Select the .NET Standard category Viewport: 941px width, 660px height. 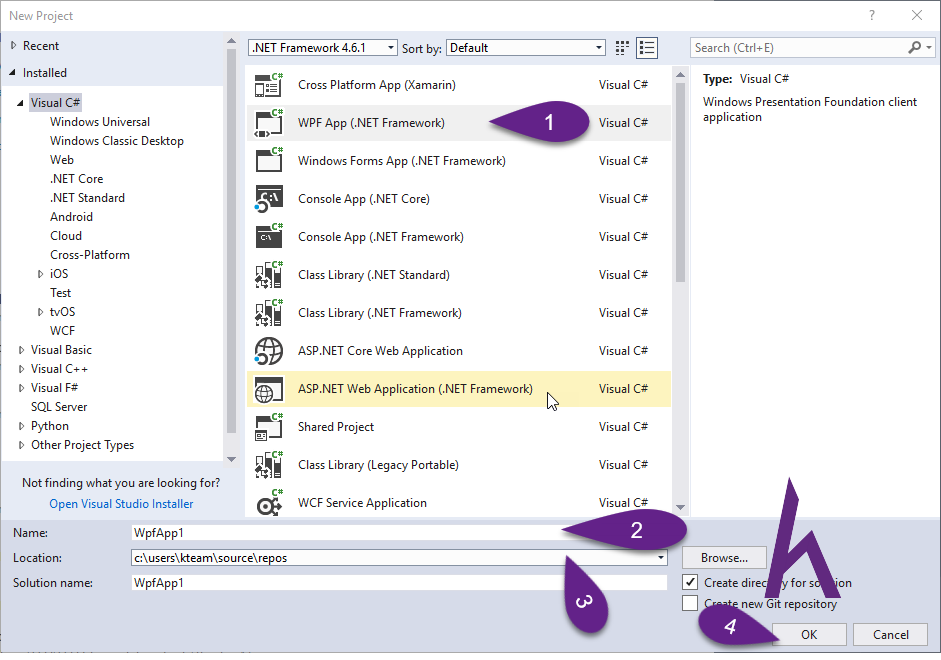[x=87, y=198]
